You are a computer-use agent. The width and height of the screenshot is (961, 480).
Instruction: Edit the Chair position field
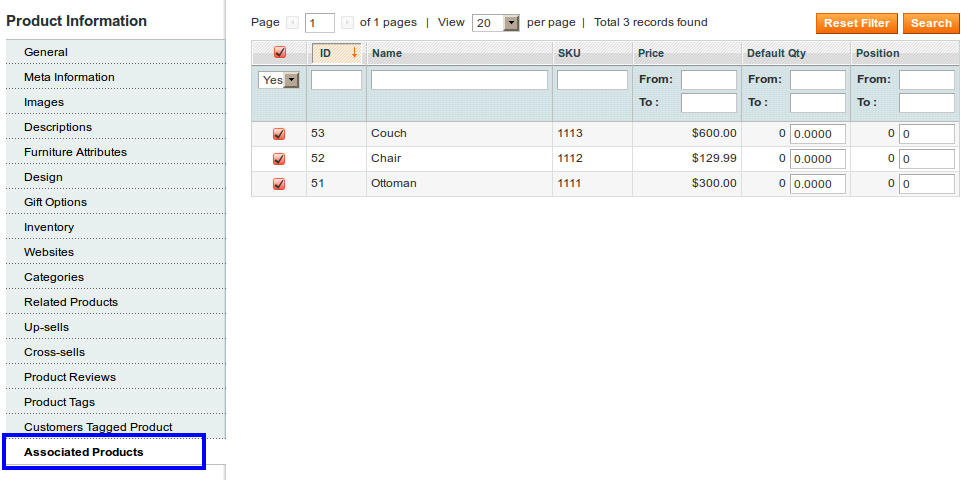pyautogui.click(x=927, y=159)
